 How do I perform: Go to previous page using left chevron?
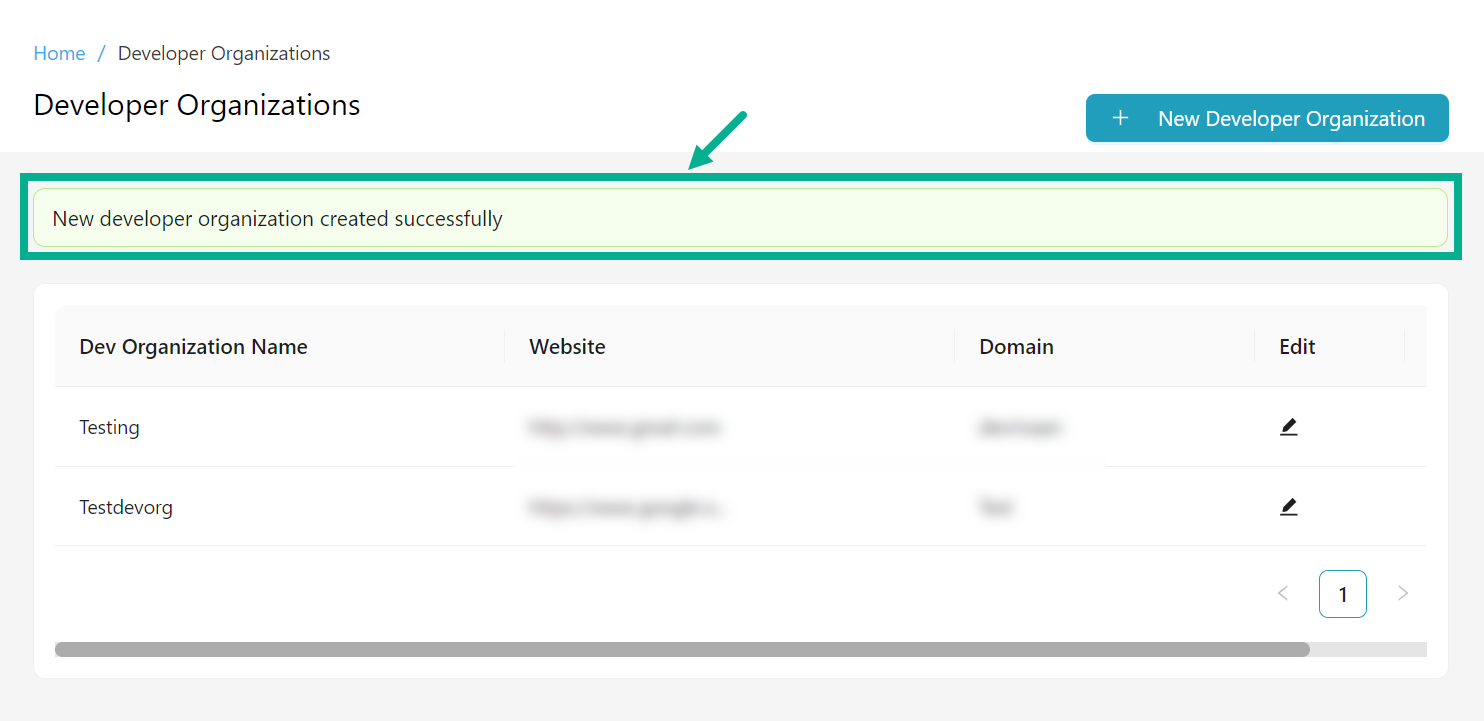coord(1283,593)
